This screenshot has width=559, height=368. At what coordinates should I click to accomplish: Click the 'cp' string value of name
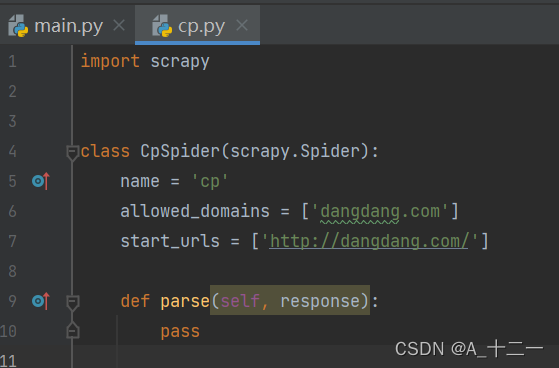(x=210, y=181)
